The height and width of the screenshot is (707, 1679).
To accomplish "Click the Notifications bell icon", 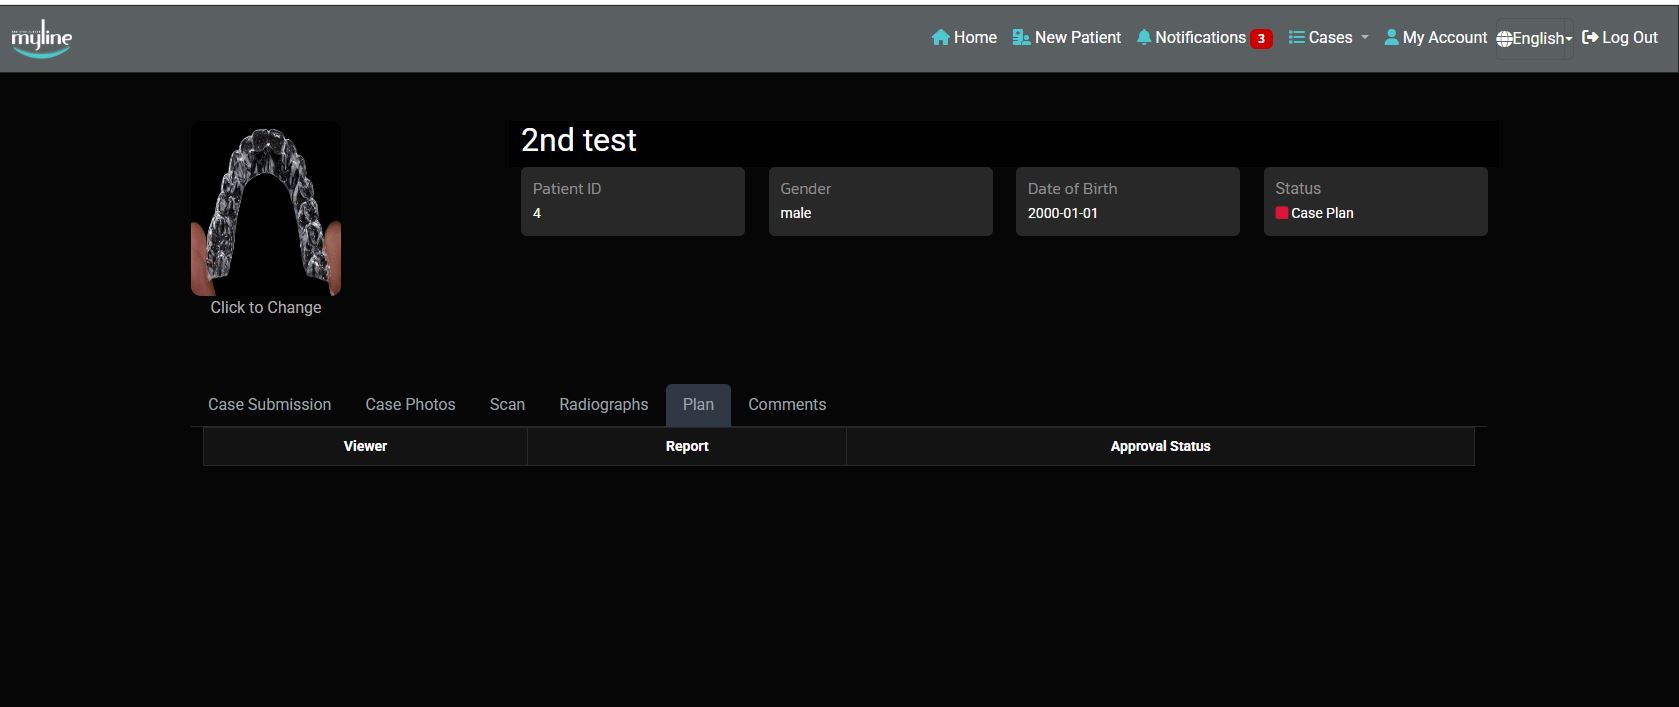I will pos(1144,38).
